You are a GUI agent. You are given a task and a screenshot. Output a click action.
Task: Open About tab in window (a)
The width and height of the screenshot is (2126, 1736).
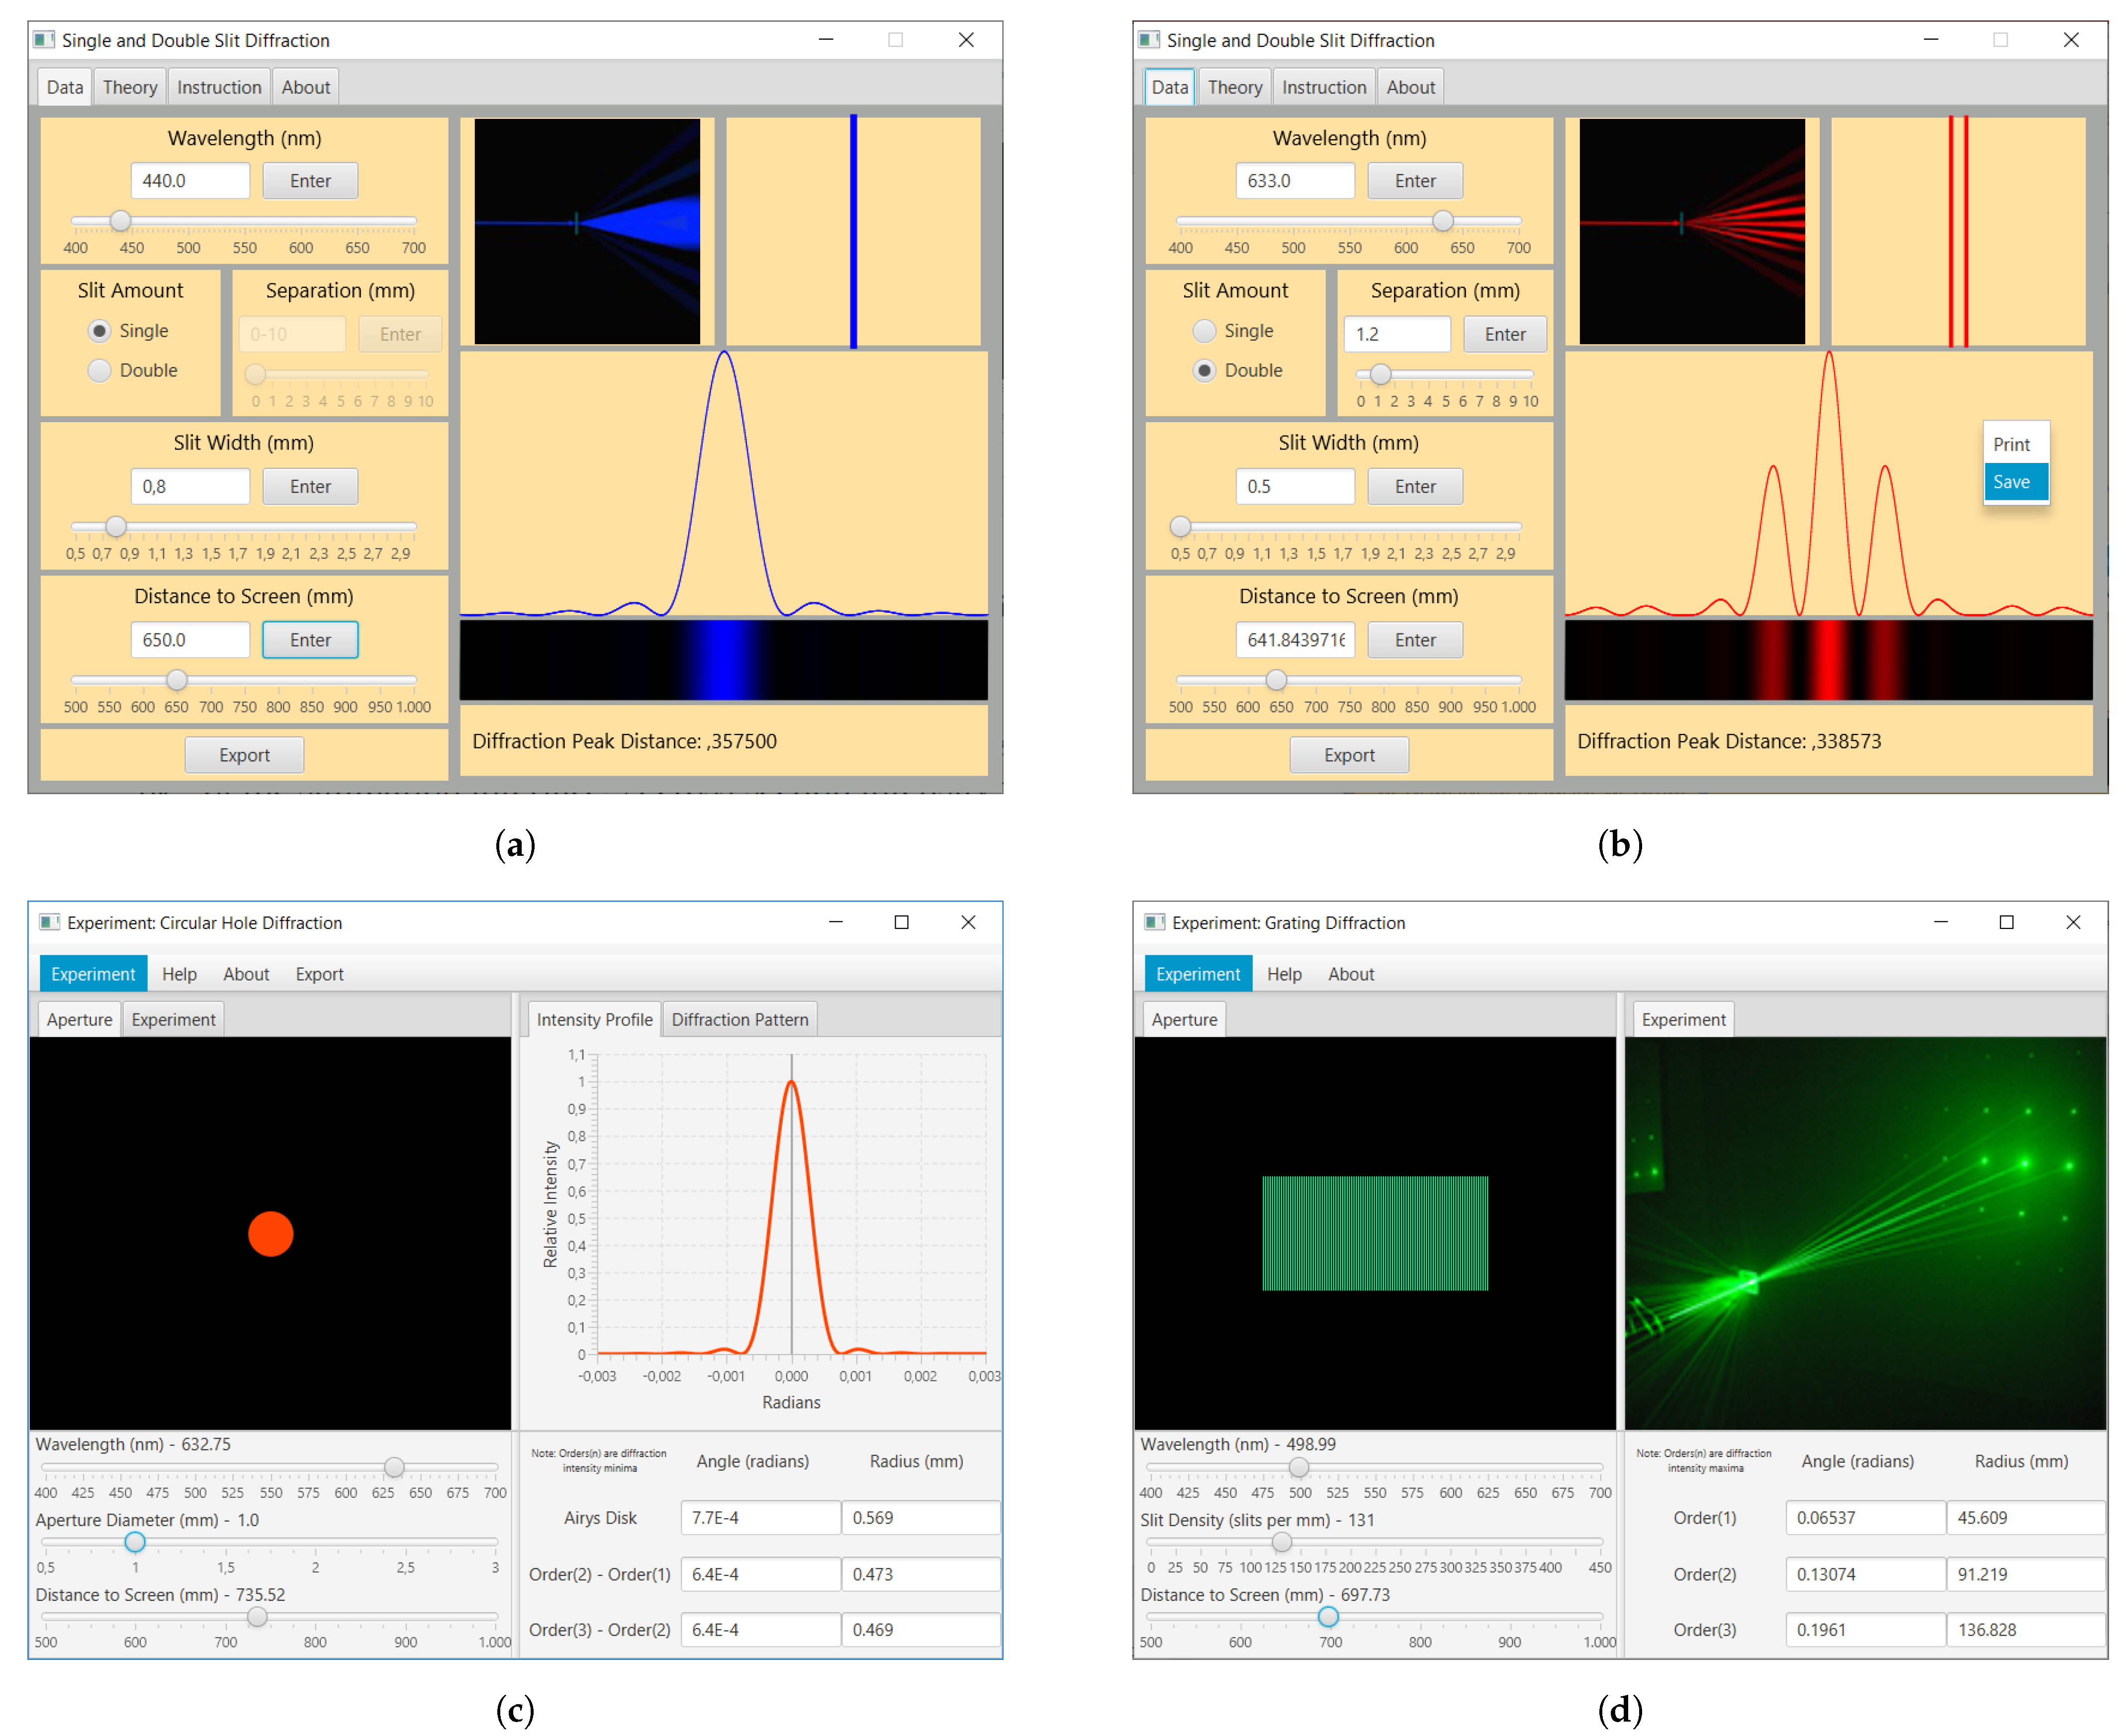tap(306, 87)
